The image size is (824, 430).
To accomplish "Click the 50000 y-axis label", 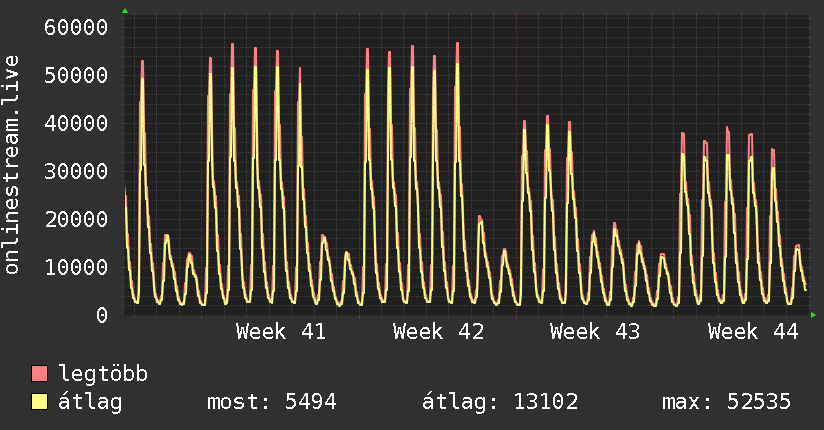I will point(76,75).
